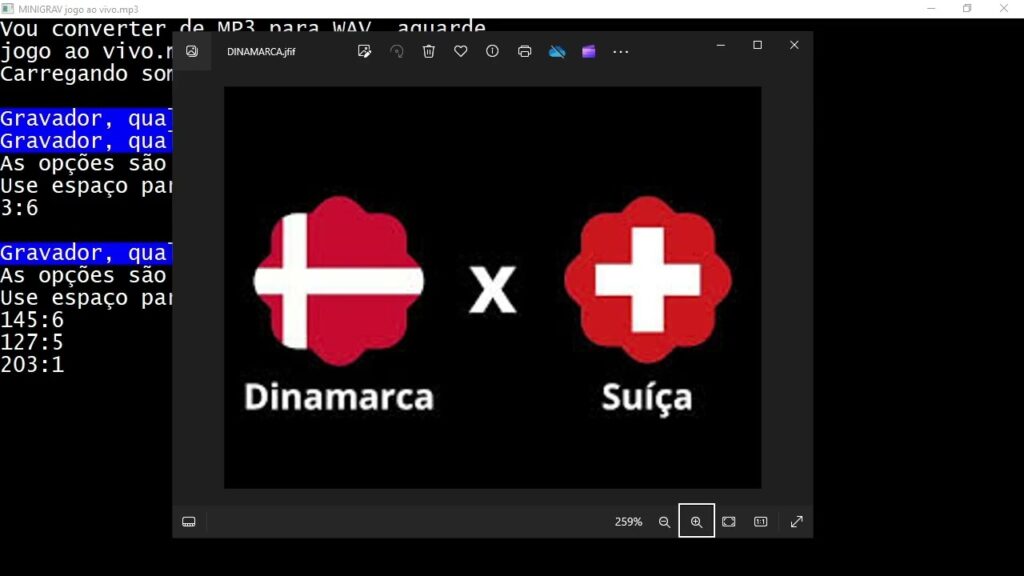
Task: Fit the image to the window
Action: (x=729, y=521)
